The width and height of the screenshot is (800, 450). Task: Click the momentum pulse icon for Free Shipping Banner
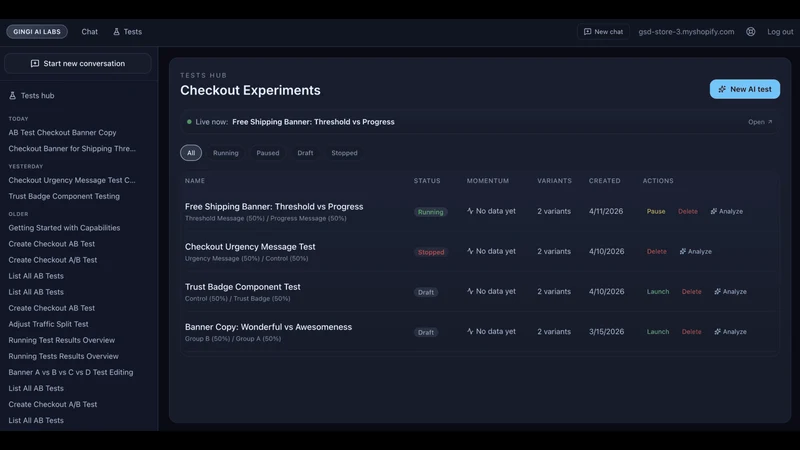click(470, 211)
